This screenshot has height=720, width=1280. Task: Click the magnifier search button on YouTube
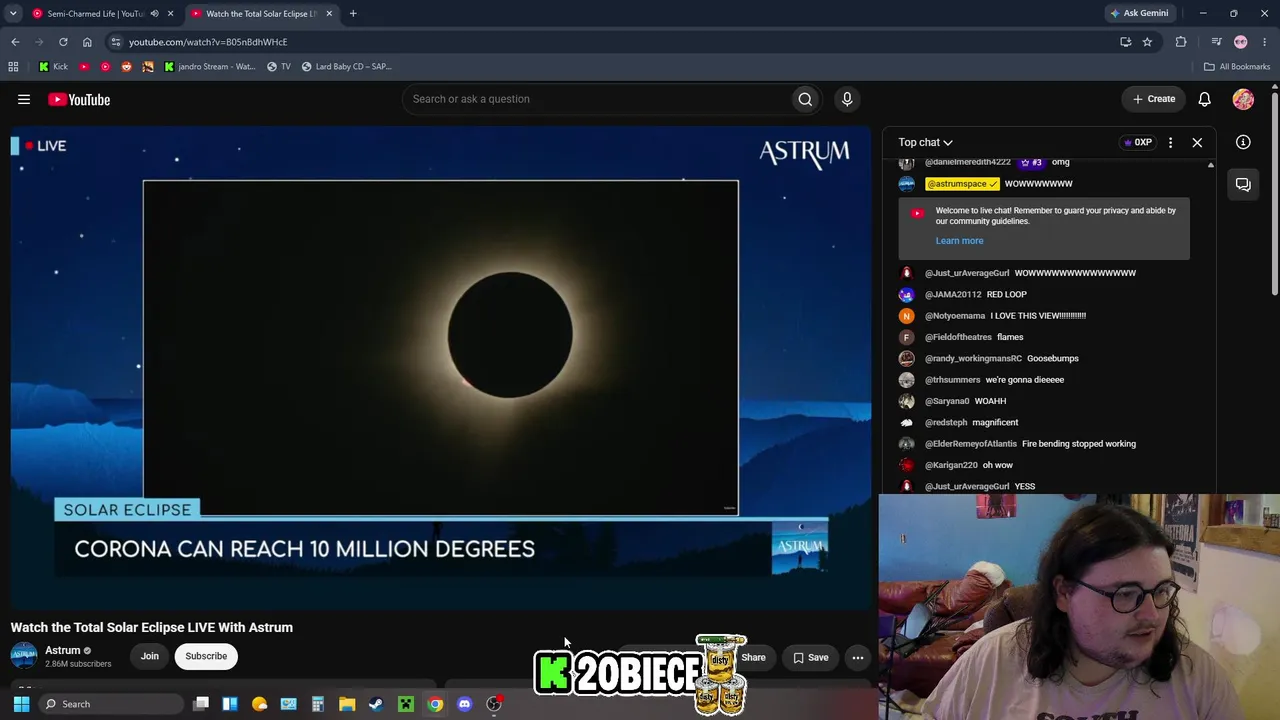click(x=805, y=99)
